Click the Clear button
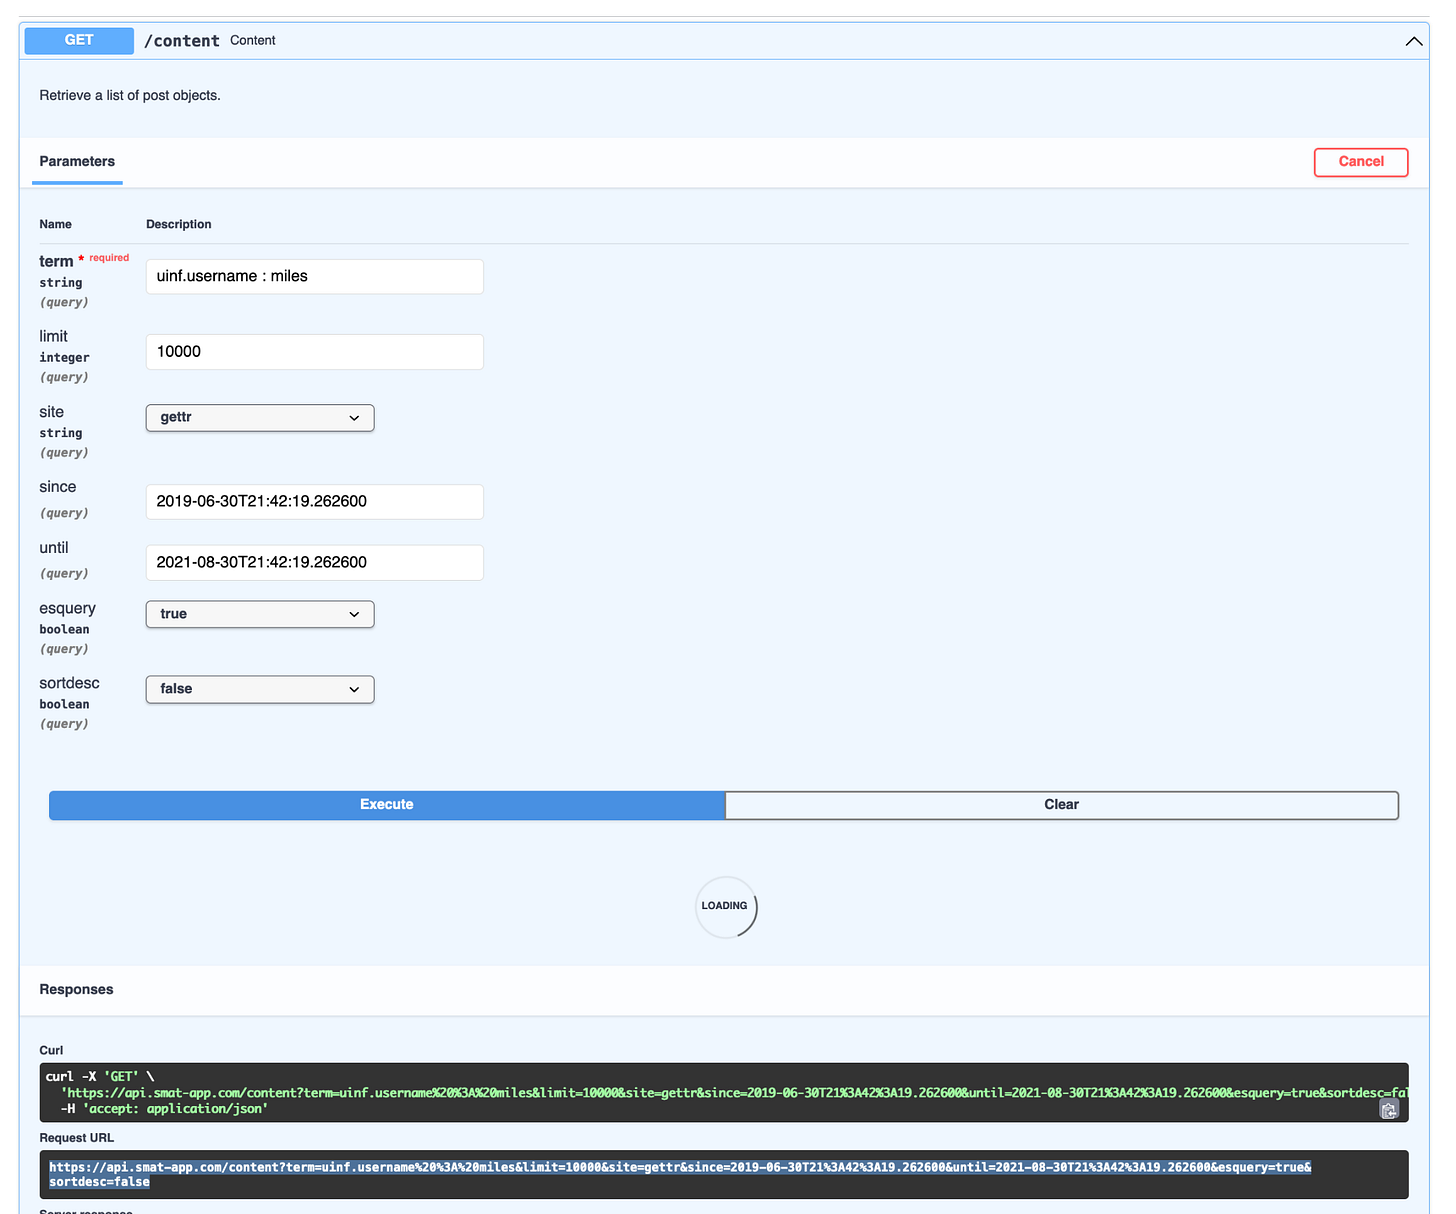The width and height of the screenshot is (1456, 1214). tap(1061, 805)
